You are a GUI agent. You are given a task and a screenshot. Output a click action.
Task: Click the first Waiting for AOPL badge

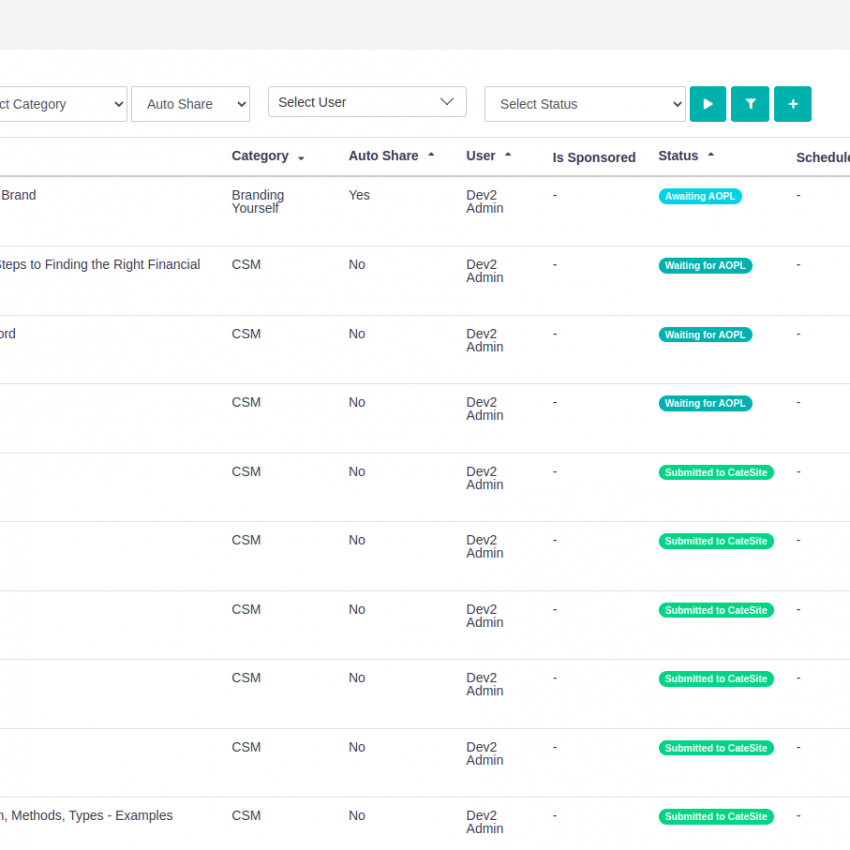[705, 265]
